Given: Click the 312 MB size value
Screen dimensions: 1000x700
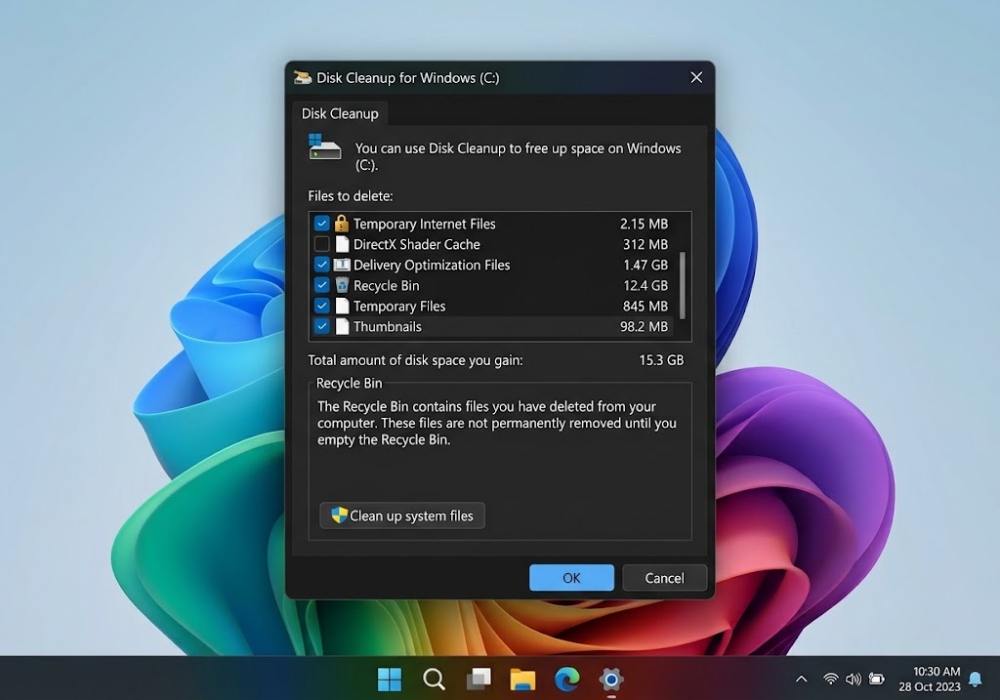Looking at the screenshot, I should click(x=645, y=244).
